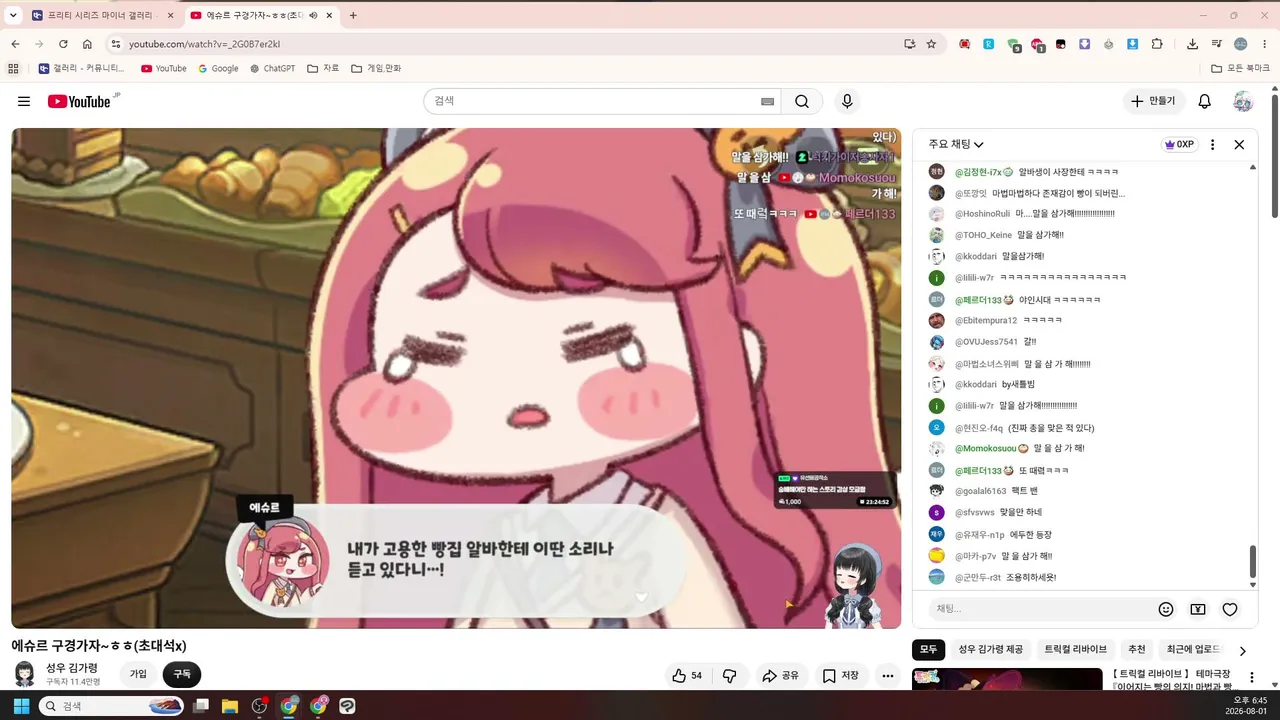This screenshot has height=720, width=1280.
Task: Click the Chrome address bar URL
Action: point(204,44)
